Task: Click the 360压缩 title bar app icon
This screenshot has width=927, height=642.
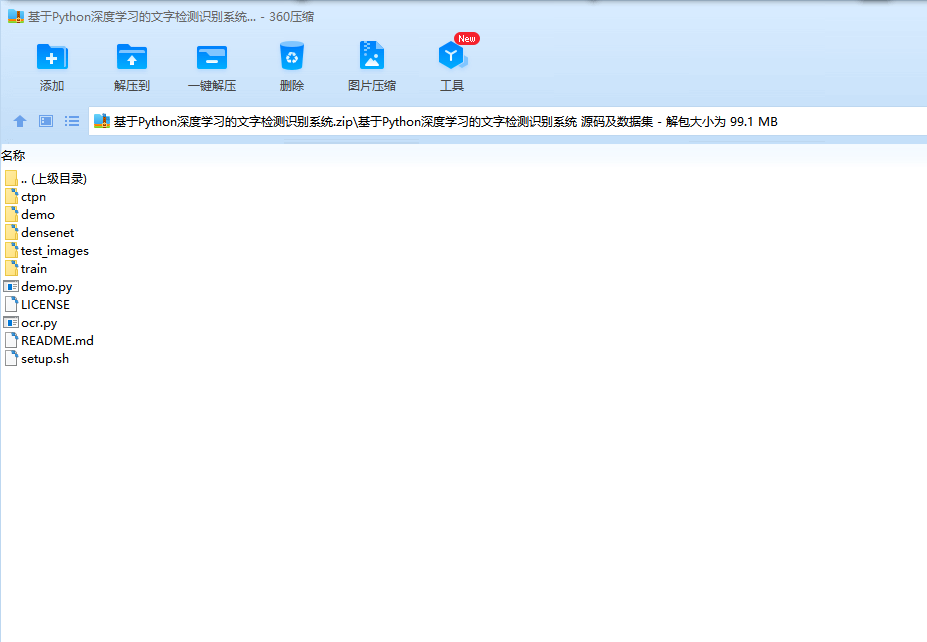Action: click(16, 17)
